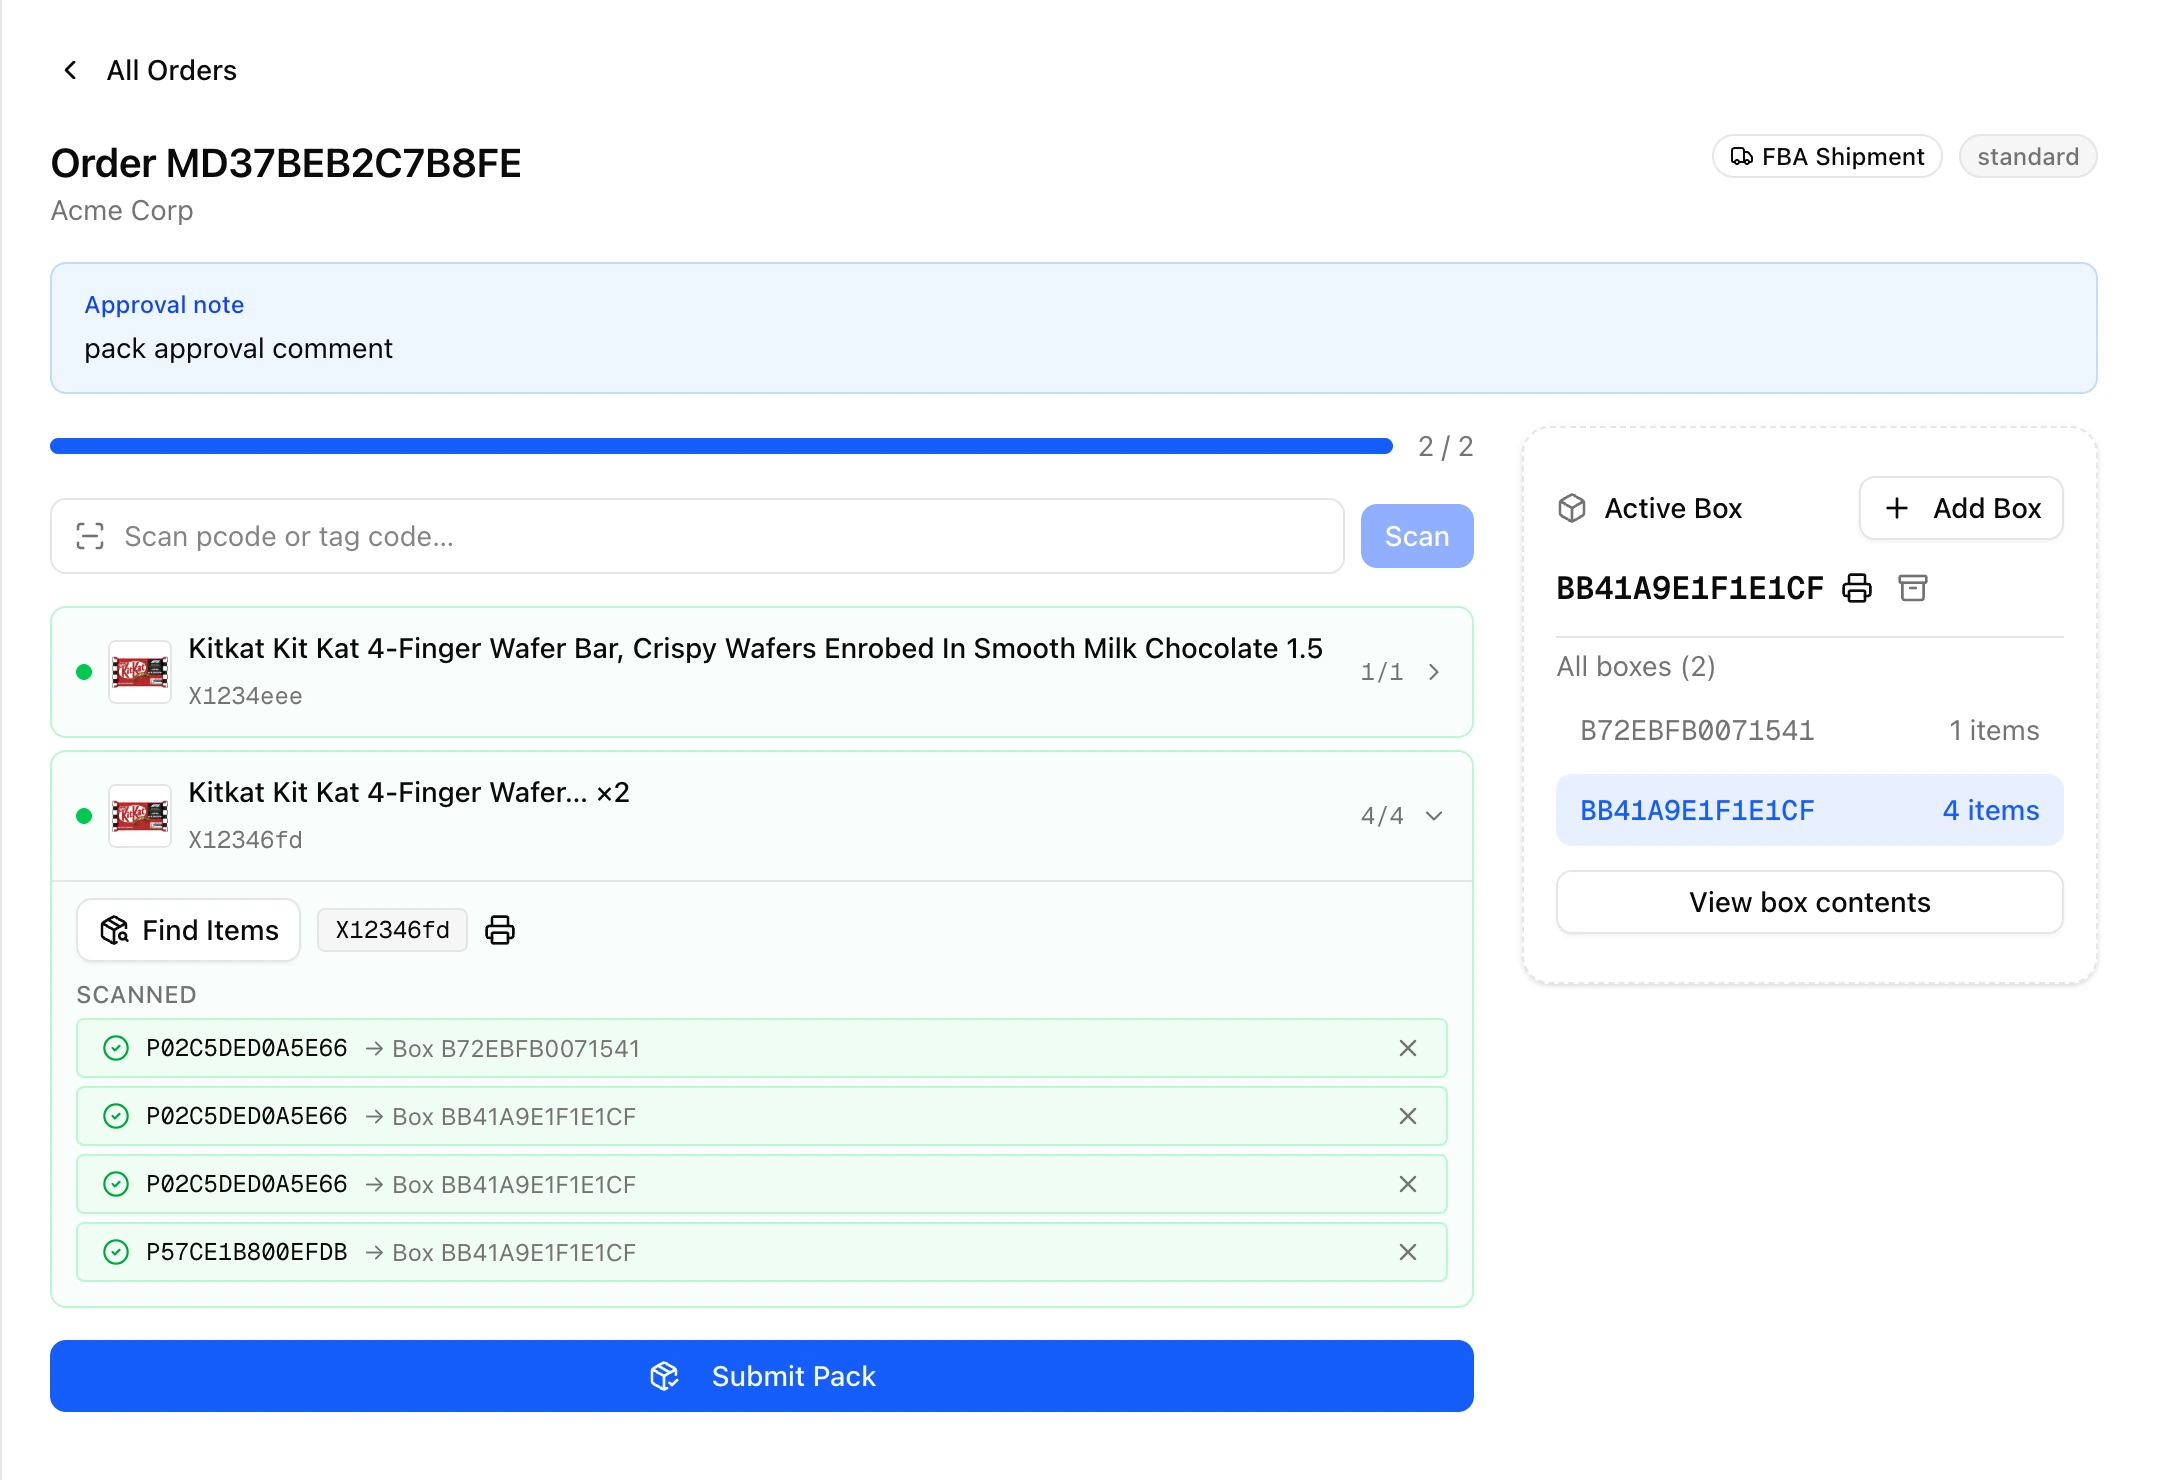Click the 2 / 2 progress count
Viewport: 2176px width, 1480px height.
pos(1446,446)
